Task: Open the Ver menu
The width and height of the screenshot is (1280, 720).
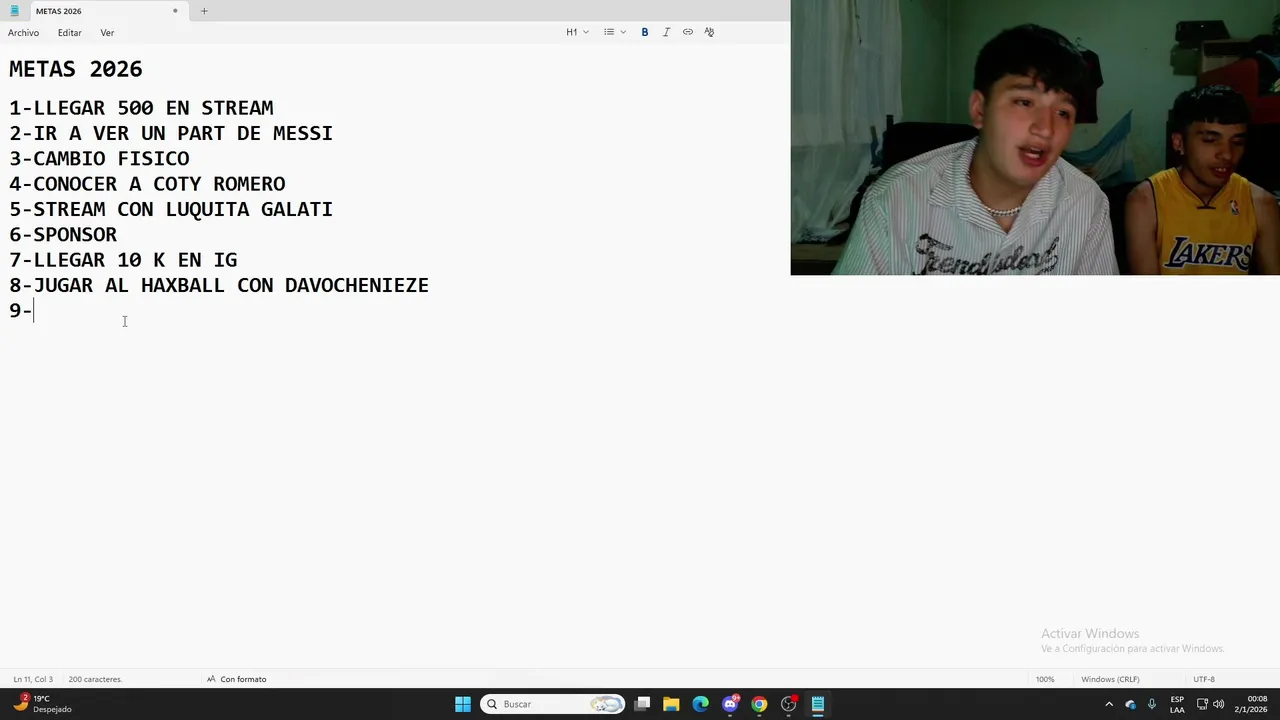Action: 107,33
